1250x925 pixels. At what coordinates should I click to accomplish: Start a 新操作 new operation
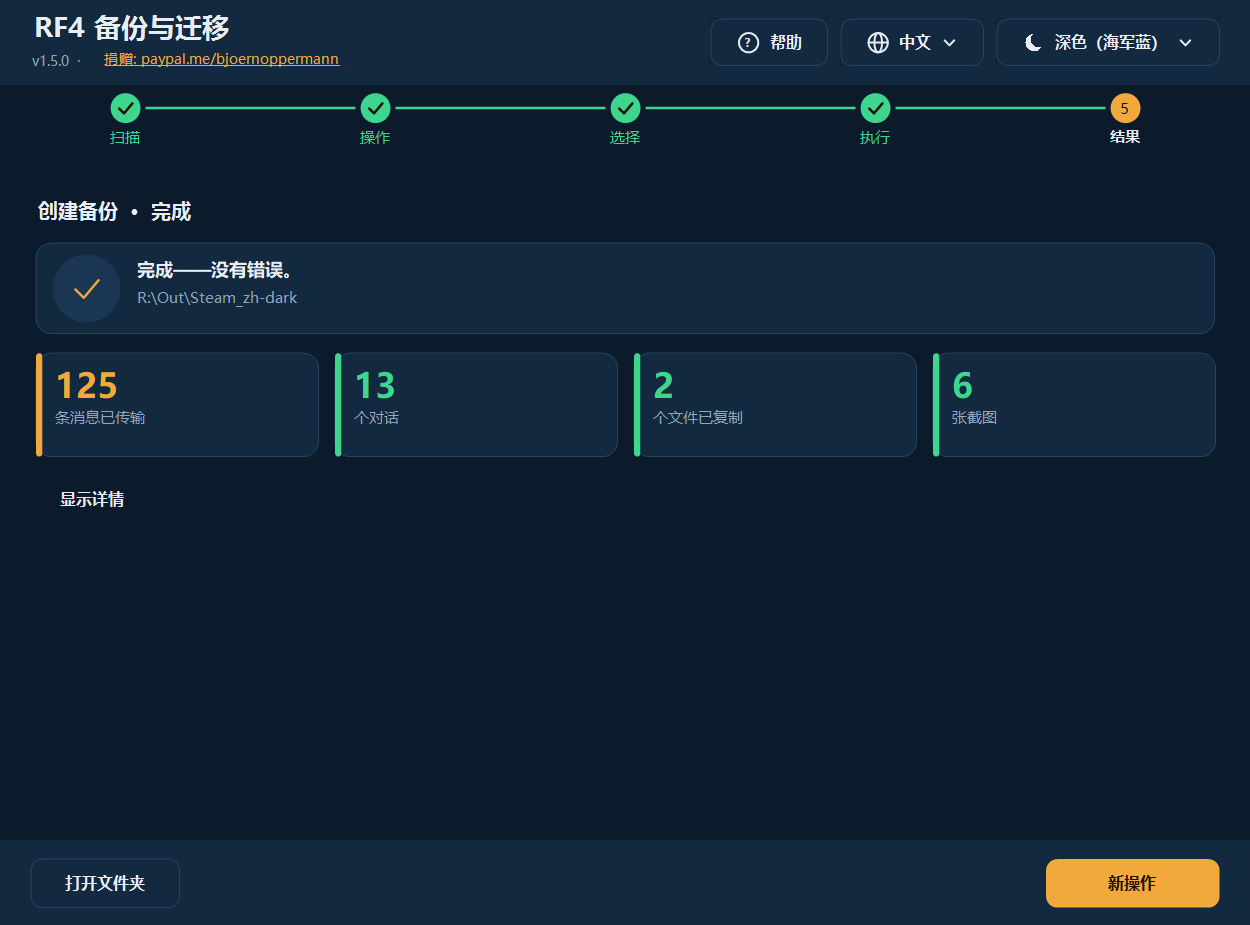(1133, 883)
